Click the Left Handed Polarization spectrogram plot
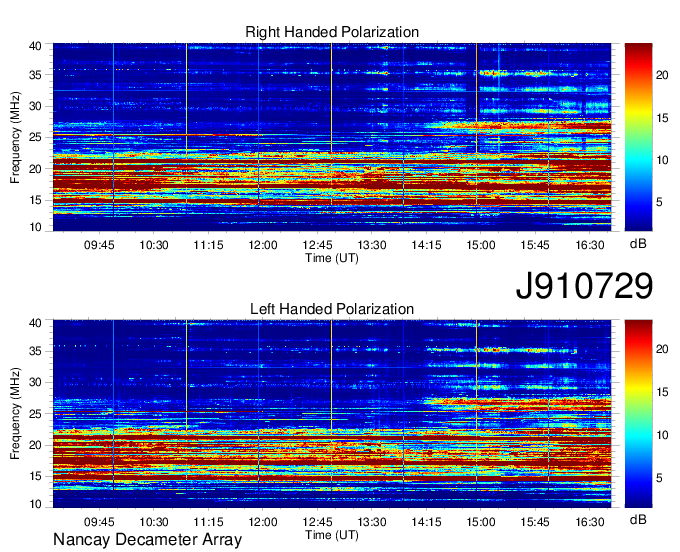 (x=332, y=414)
